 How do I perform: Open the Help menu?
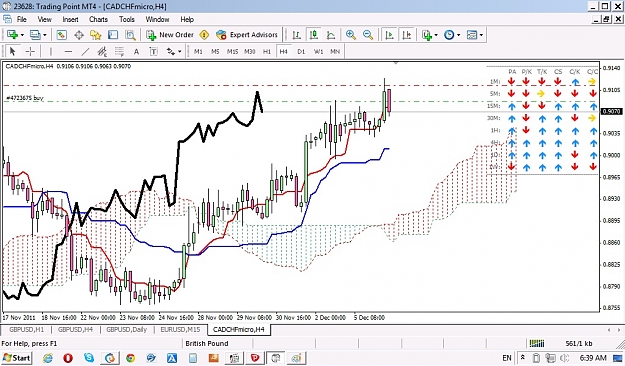click(187, 19)
